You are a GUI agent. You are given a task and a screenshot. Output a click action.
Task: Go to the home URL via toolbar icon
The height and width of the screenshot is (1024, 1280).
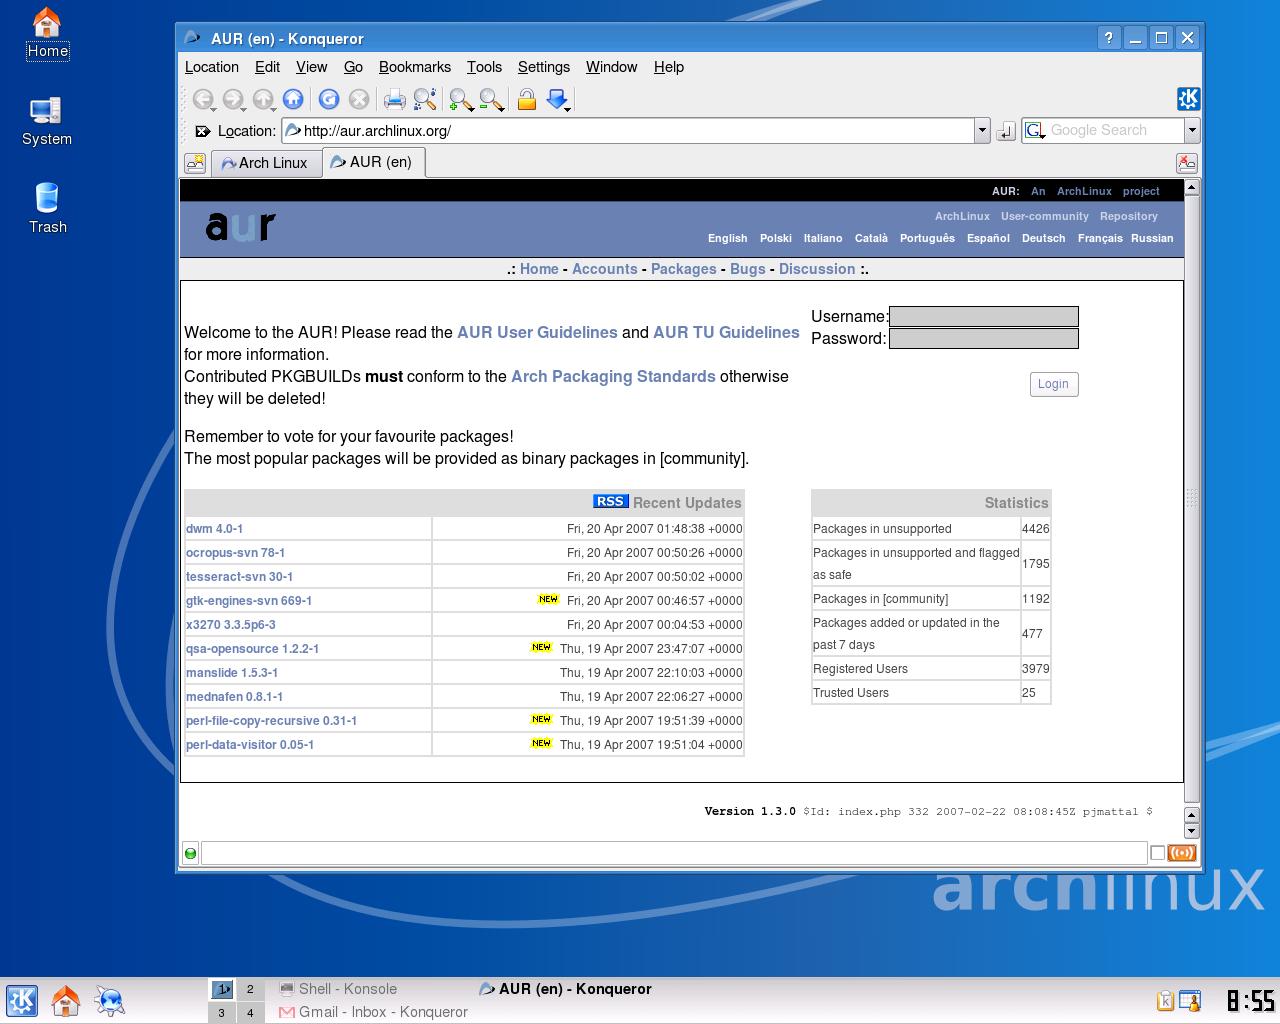(293, 99)
